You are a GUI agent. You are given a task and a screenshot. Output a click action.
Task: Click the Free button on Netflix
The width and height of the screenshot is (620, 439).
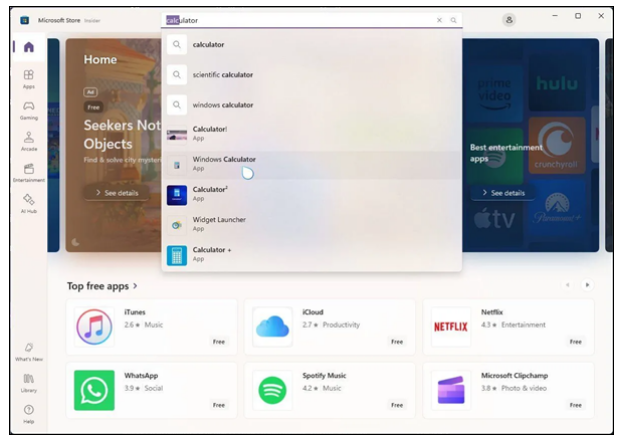pos(576,342)
